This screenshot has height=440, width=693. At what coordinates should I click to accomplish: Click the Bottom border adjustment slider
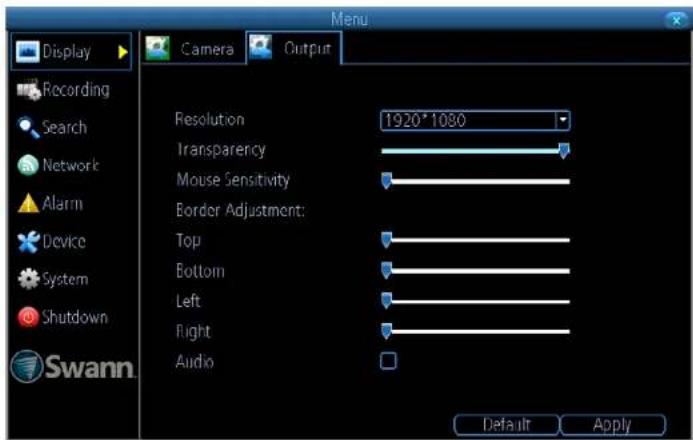tap(476, 271)
